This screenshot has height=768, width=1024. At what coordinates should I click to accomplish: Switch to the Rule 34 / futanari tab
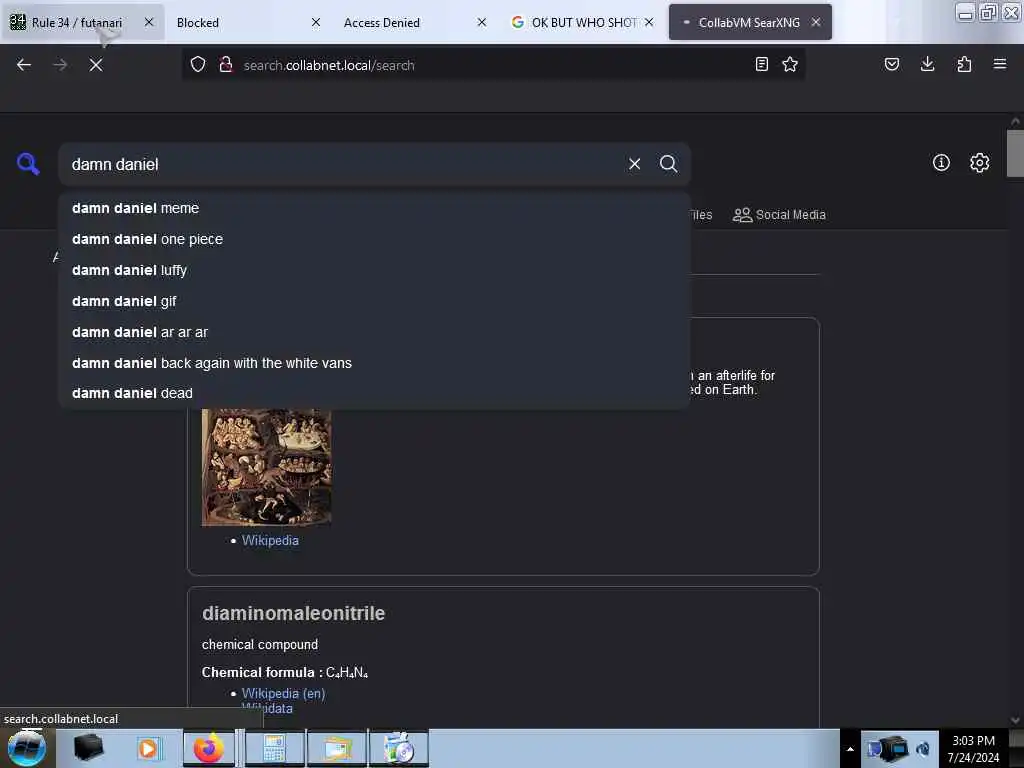tap(82, 22)
